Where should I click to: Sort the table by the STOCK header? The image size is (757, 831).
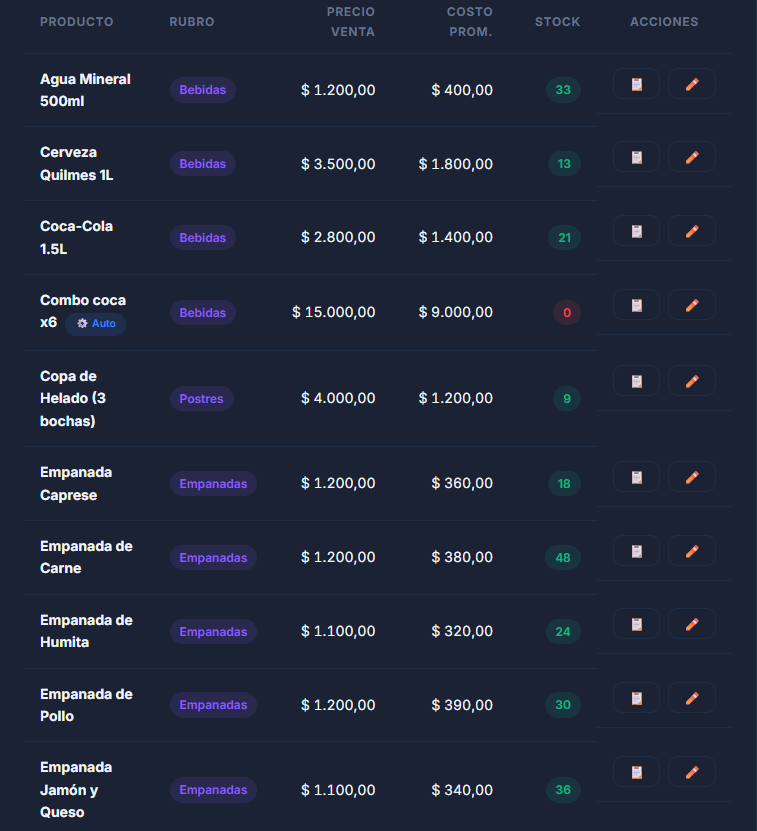coord(557,21)
